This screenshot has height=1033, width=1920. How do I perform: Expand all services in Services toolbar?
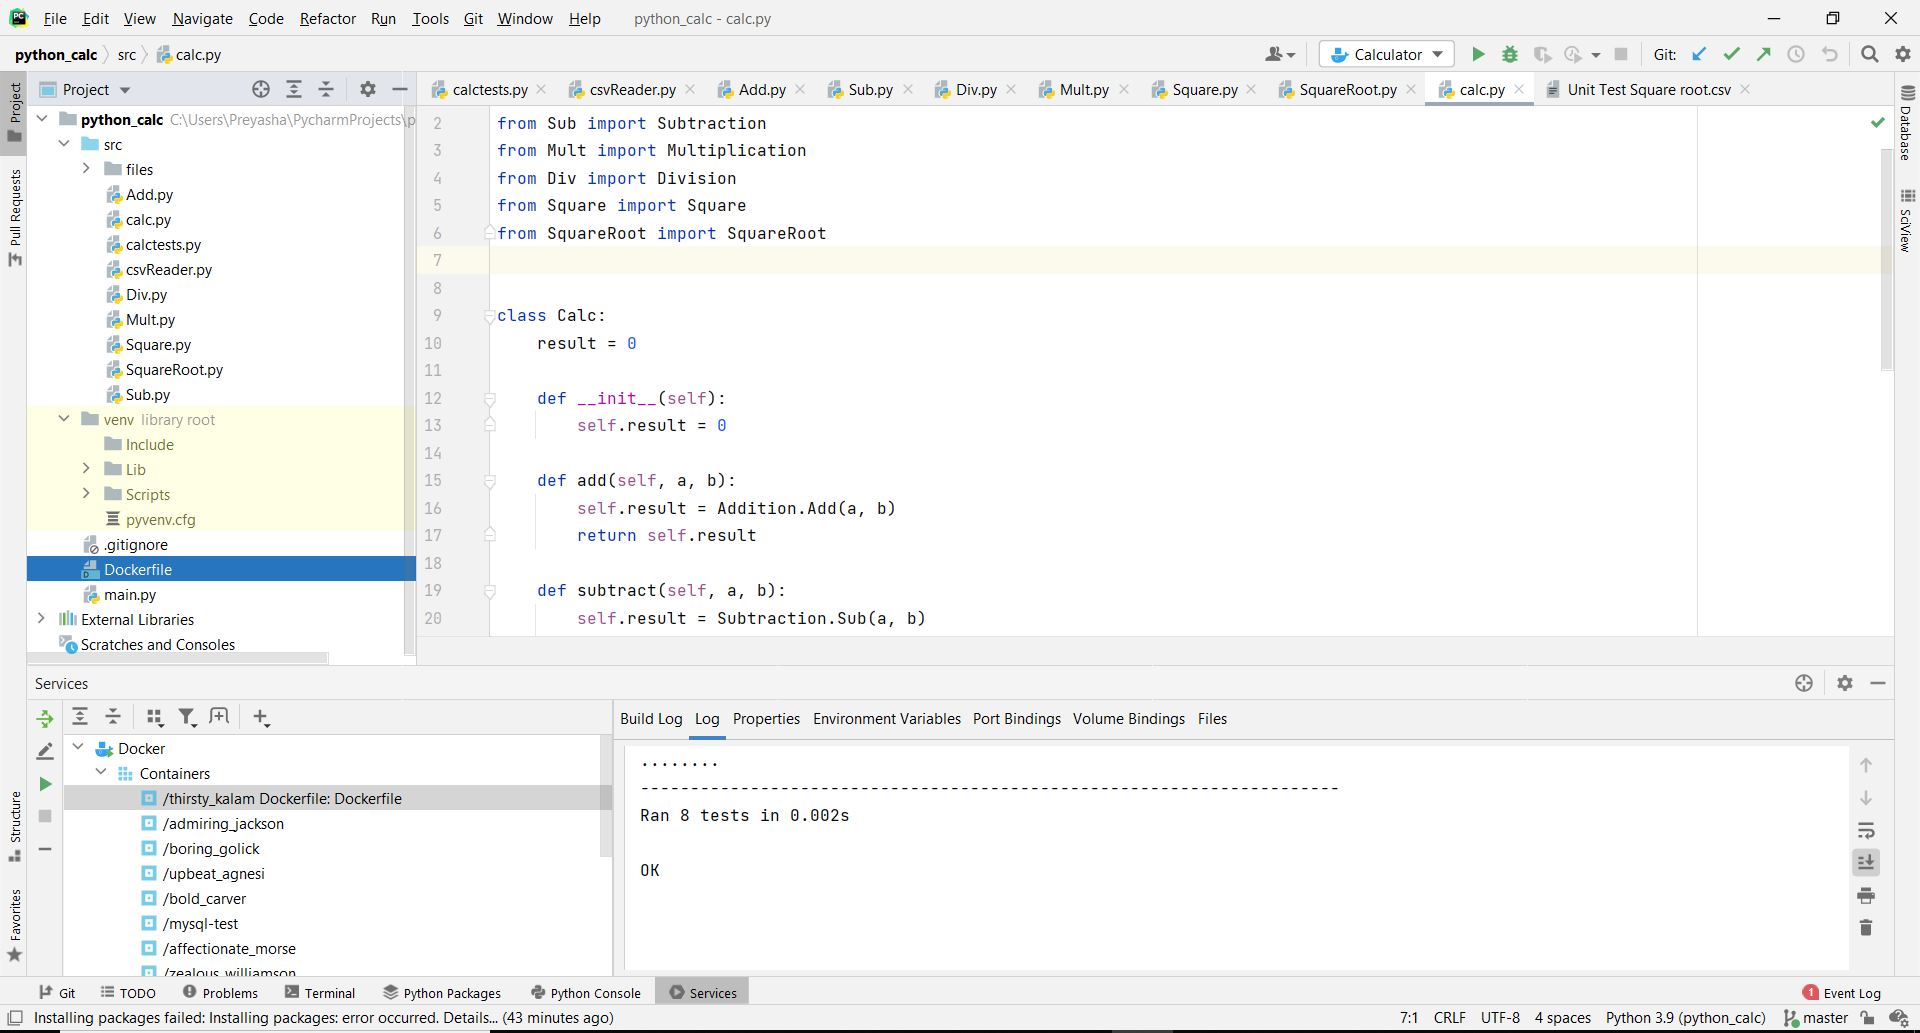(x=80, y=716)
